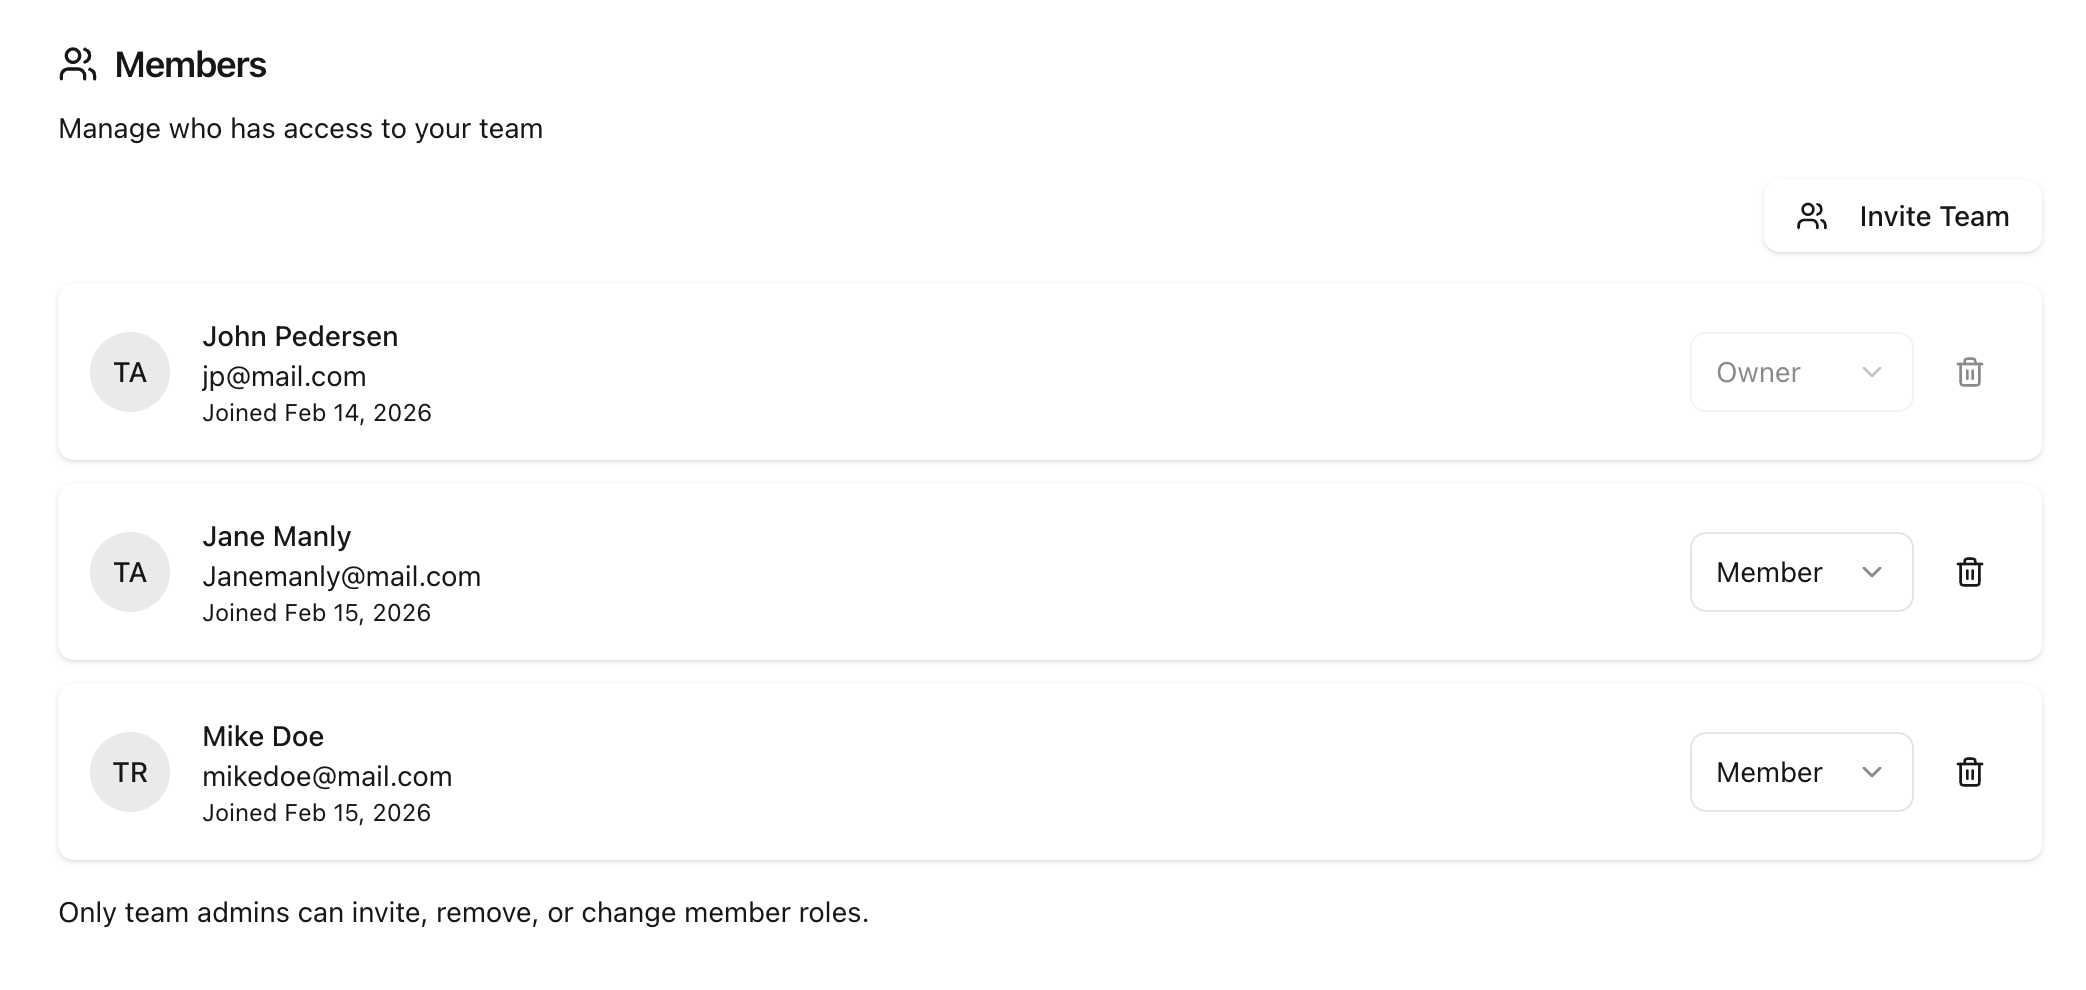Click John's "Joined Feb 14, 2026" date

[316, 413]
